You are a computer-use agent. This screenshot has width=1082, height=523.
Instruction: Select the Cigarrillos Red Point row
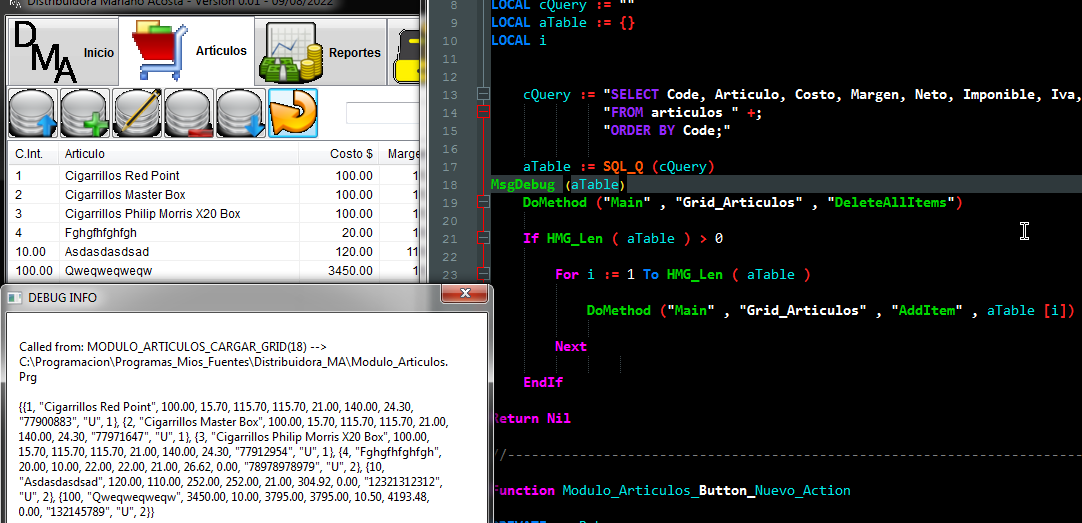(214, 176)
